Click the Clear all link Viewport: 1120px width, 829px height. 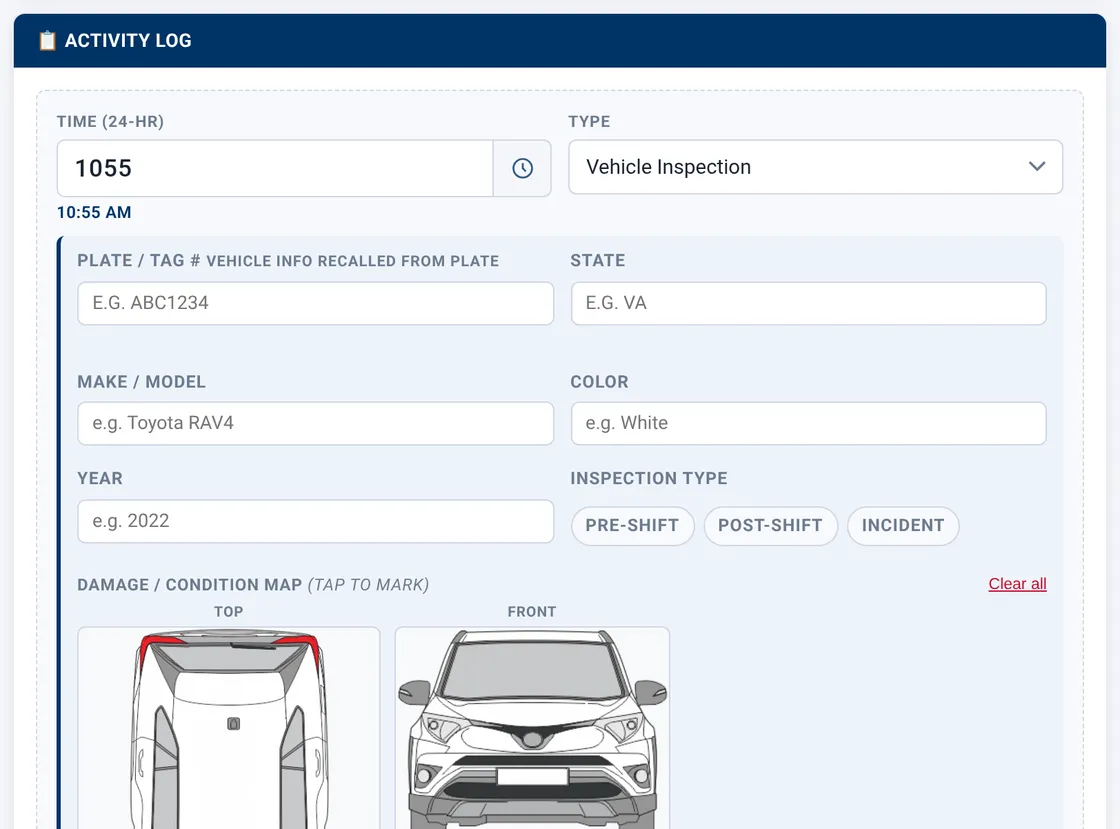[1017, 583]
